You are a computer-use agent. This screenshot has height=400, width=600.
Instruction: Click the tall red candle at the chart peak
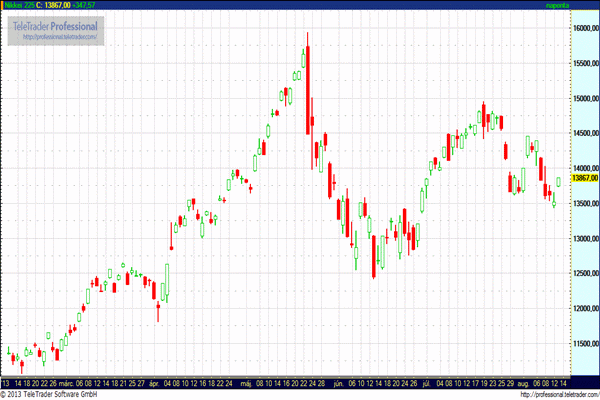point(307,90)
